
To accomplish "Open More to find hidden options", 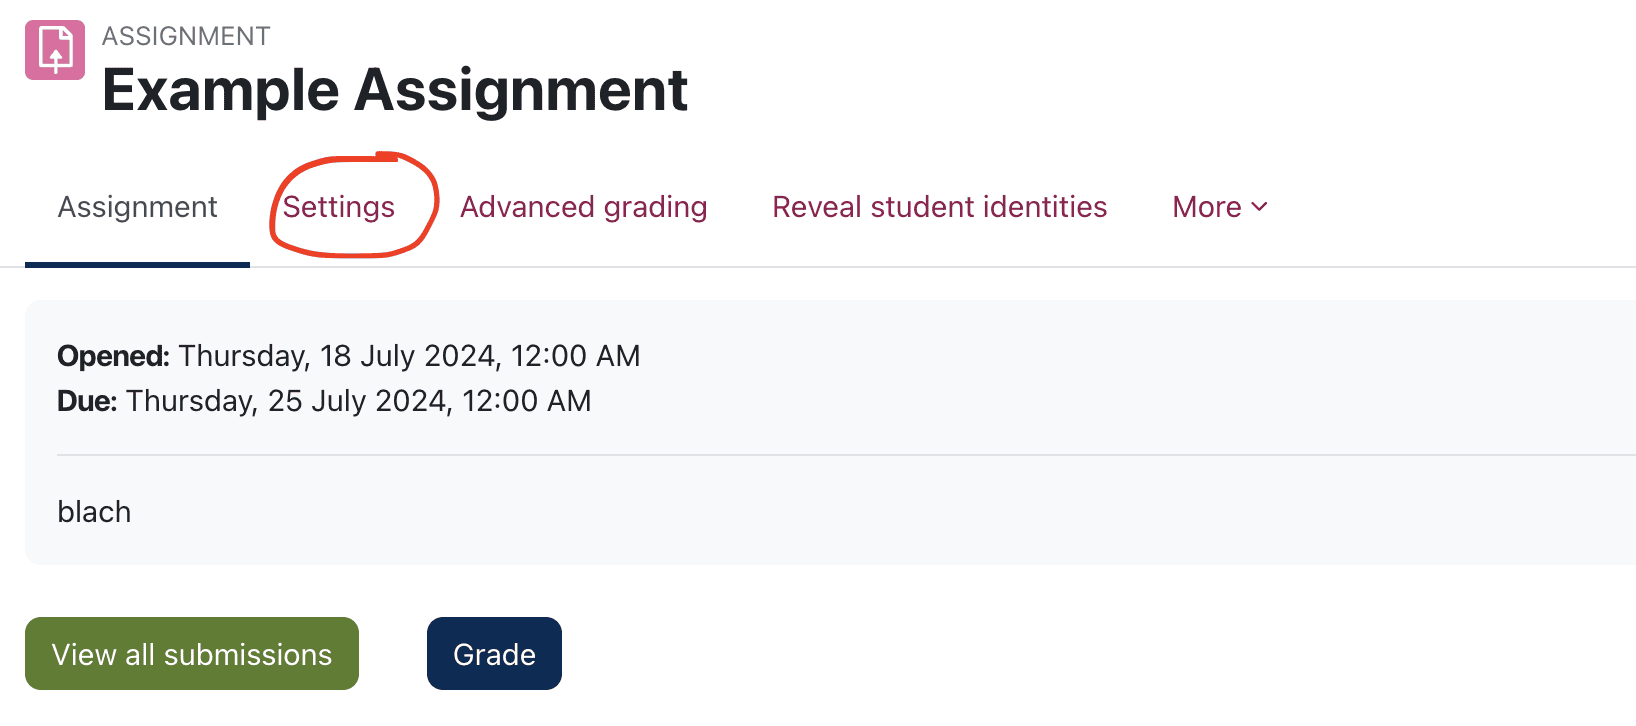I will 1218,207.
